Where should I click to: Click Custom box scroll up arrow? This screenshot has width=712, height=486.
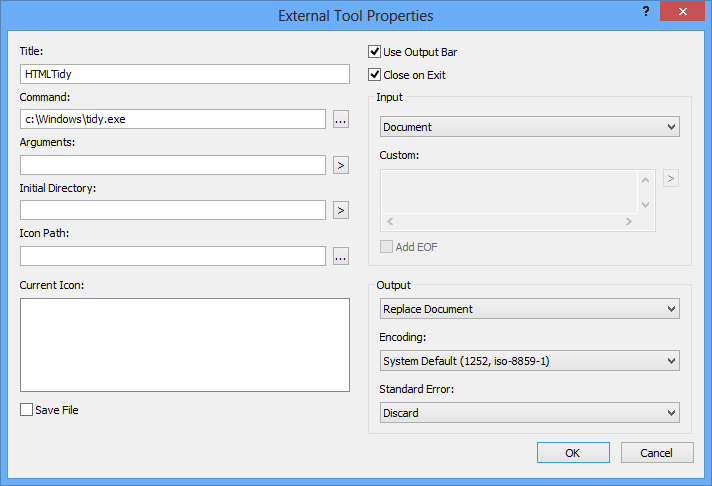click(x=645, y=180)
